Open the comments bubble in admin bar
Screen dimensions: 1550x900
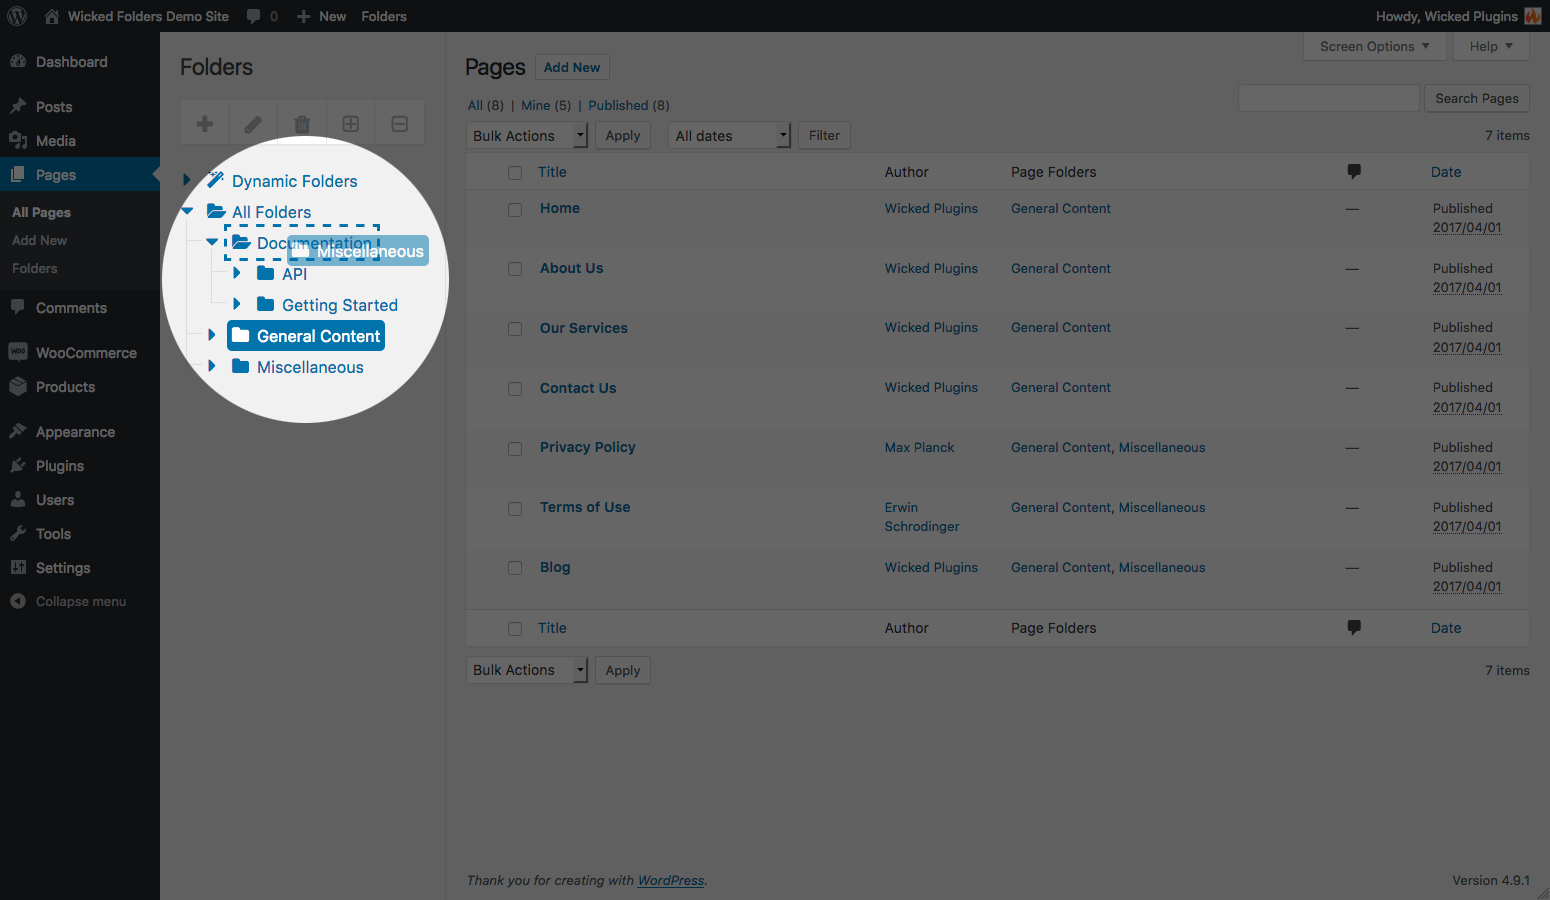point(254,16)
